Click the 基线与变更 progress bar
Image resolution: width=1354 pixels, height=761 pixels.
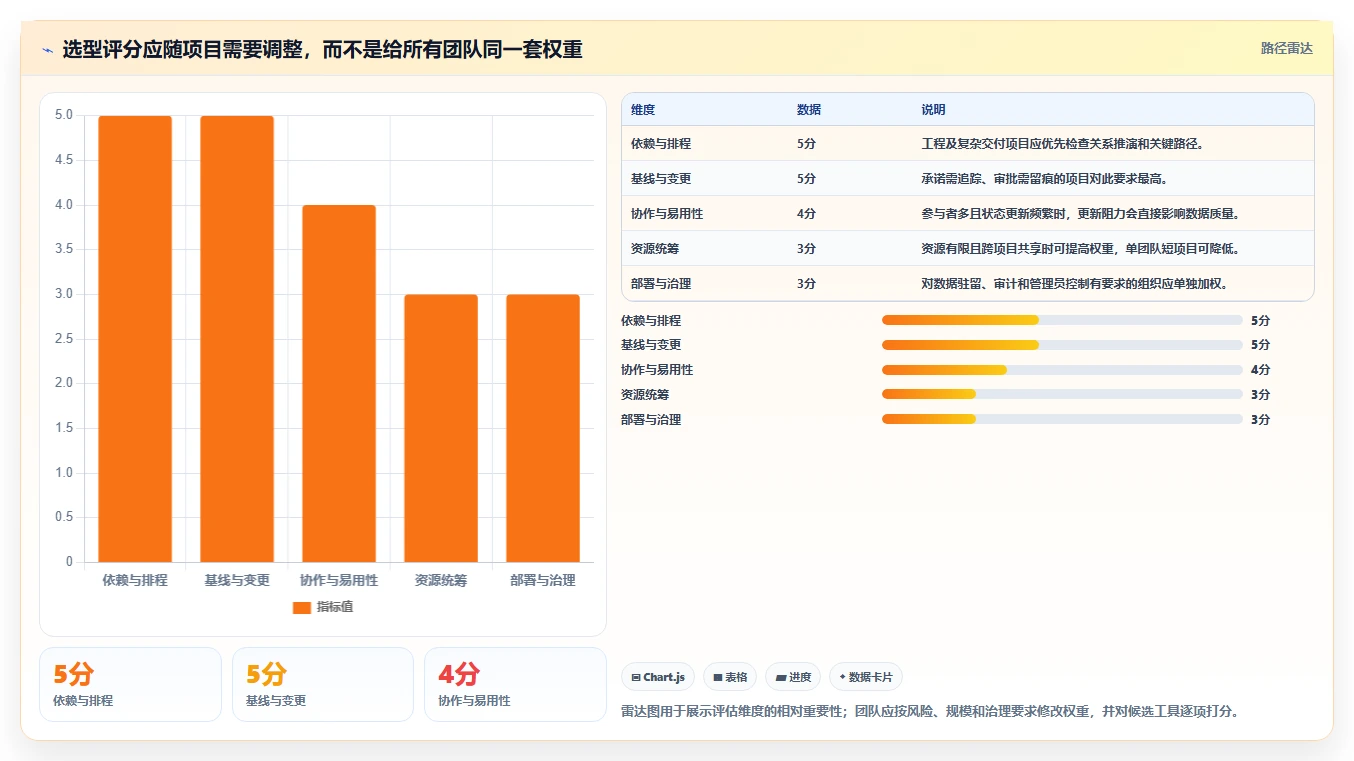tap(1062, 345)
